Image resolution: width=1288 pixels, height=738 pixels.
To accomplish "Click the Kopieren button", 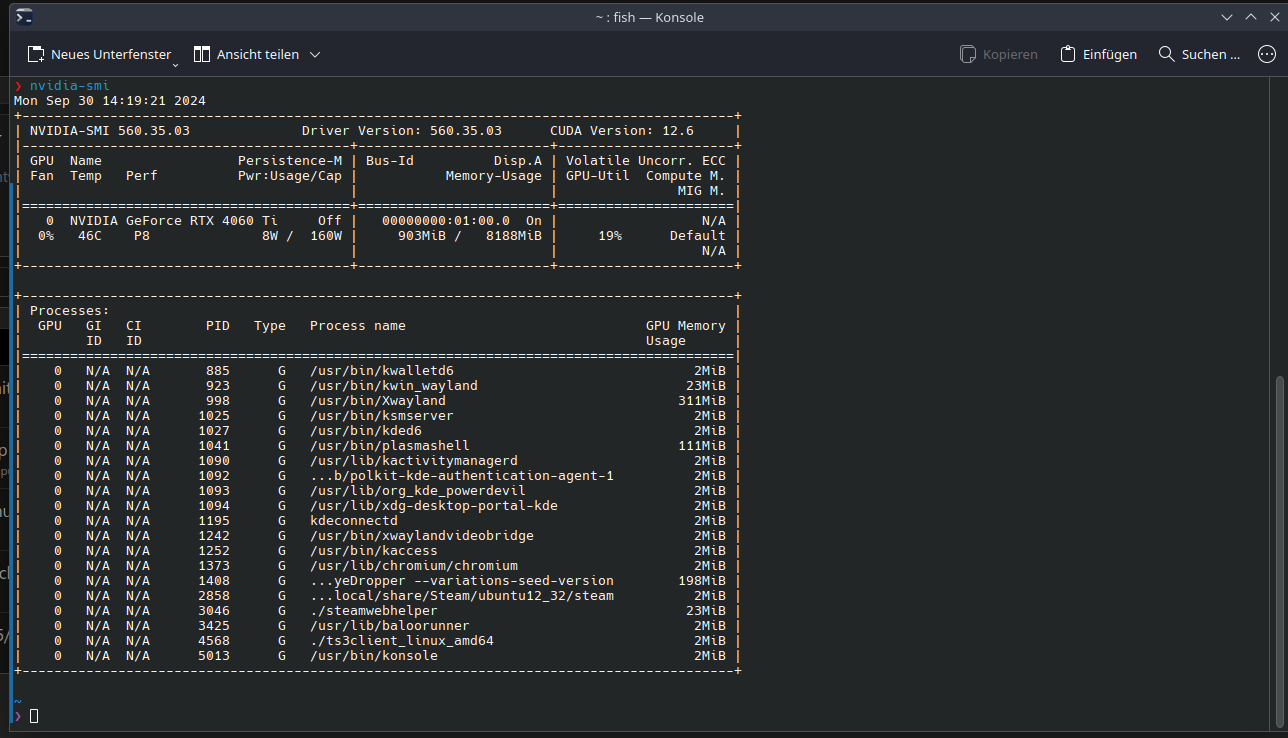I will coord(998,54).
